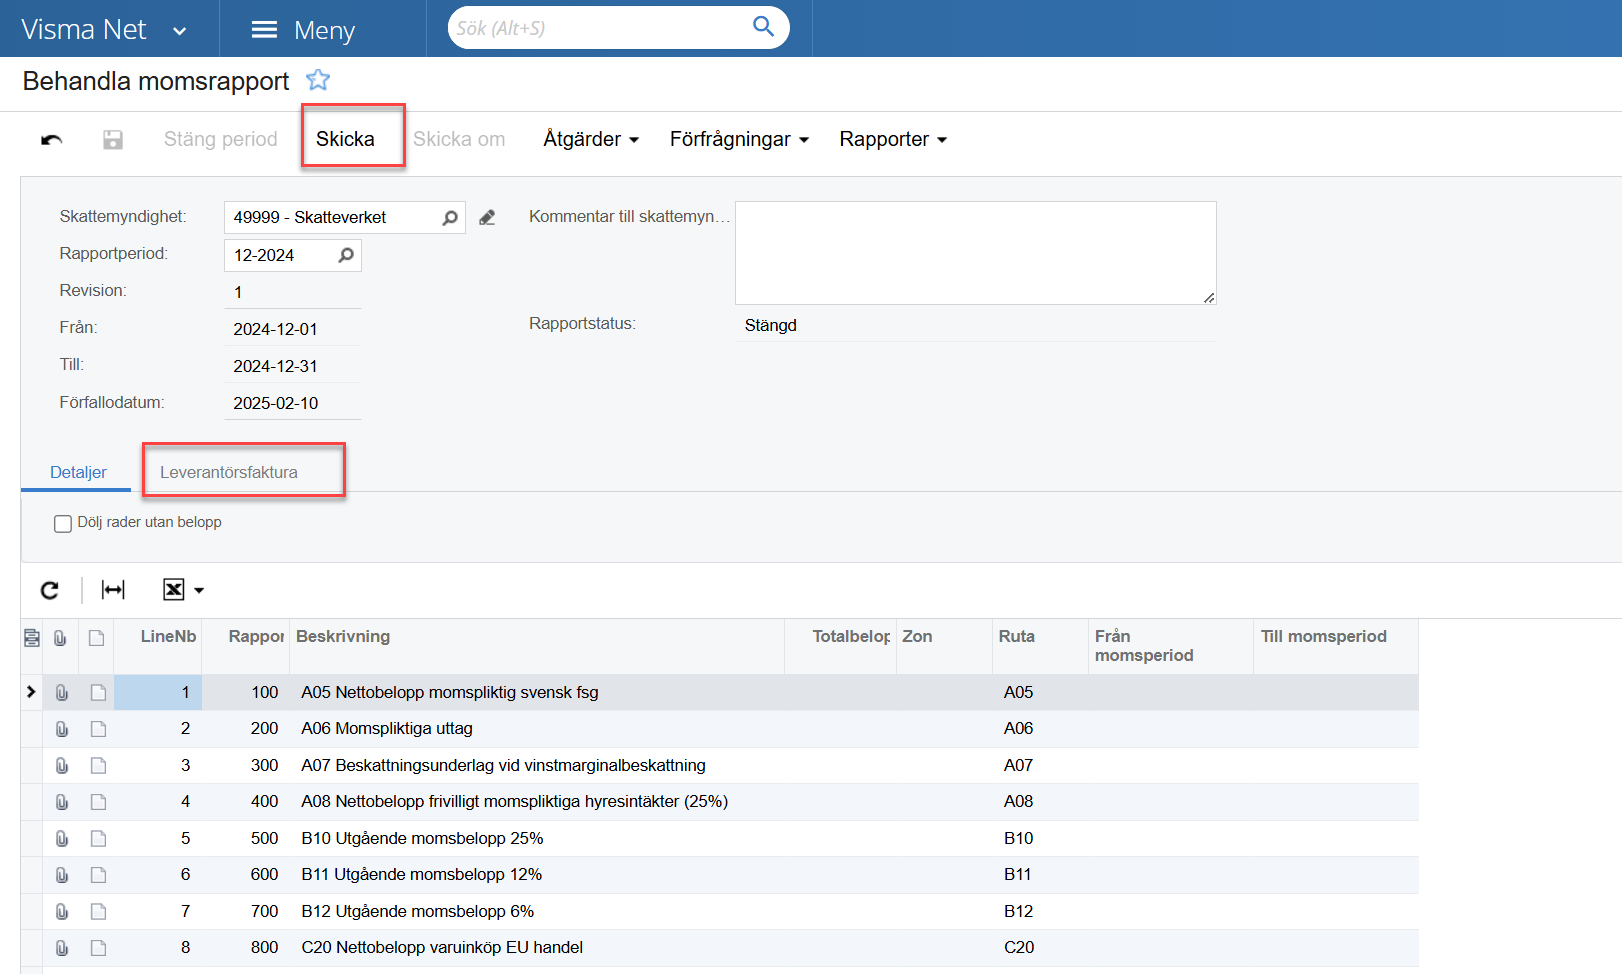Image resolution: width=1622 pixels, height=974 pixels.
Task: Refresh the details grid
Action: (x=50, y=590)
